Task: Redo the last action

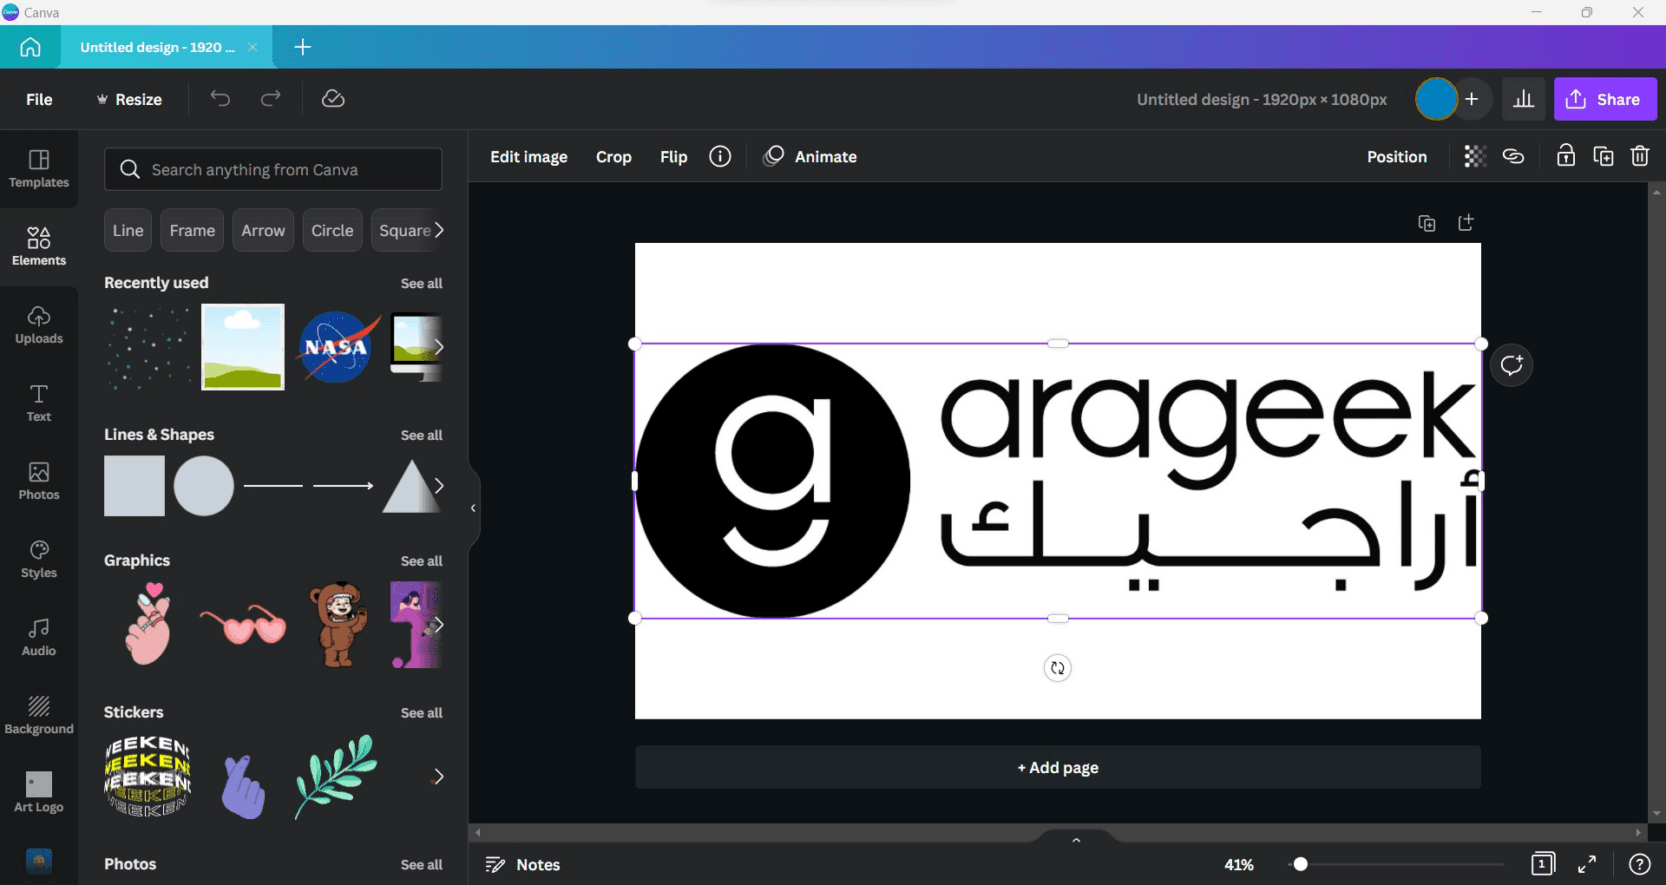Action: click(x=271, y=98)
